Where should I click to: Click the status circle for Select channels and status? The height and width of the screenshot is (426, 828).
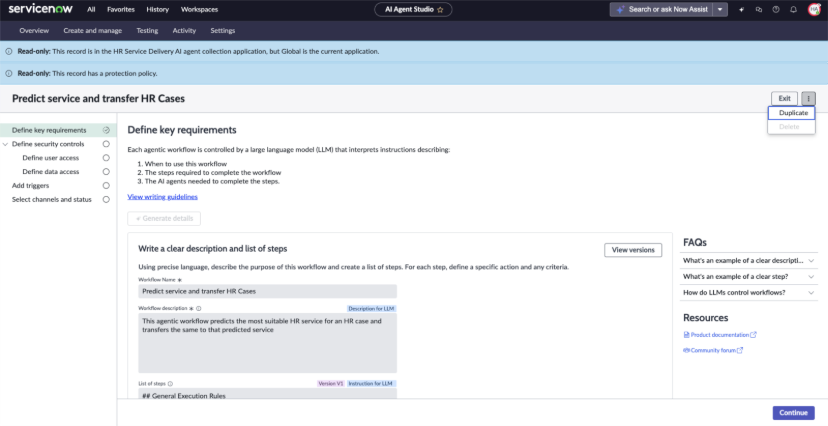pos(106,200)
